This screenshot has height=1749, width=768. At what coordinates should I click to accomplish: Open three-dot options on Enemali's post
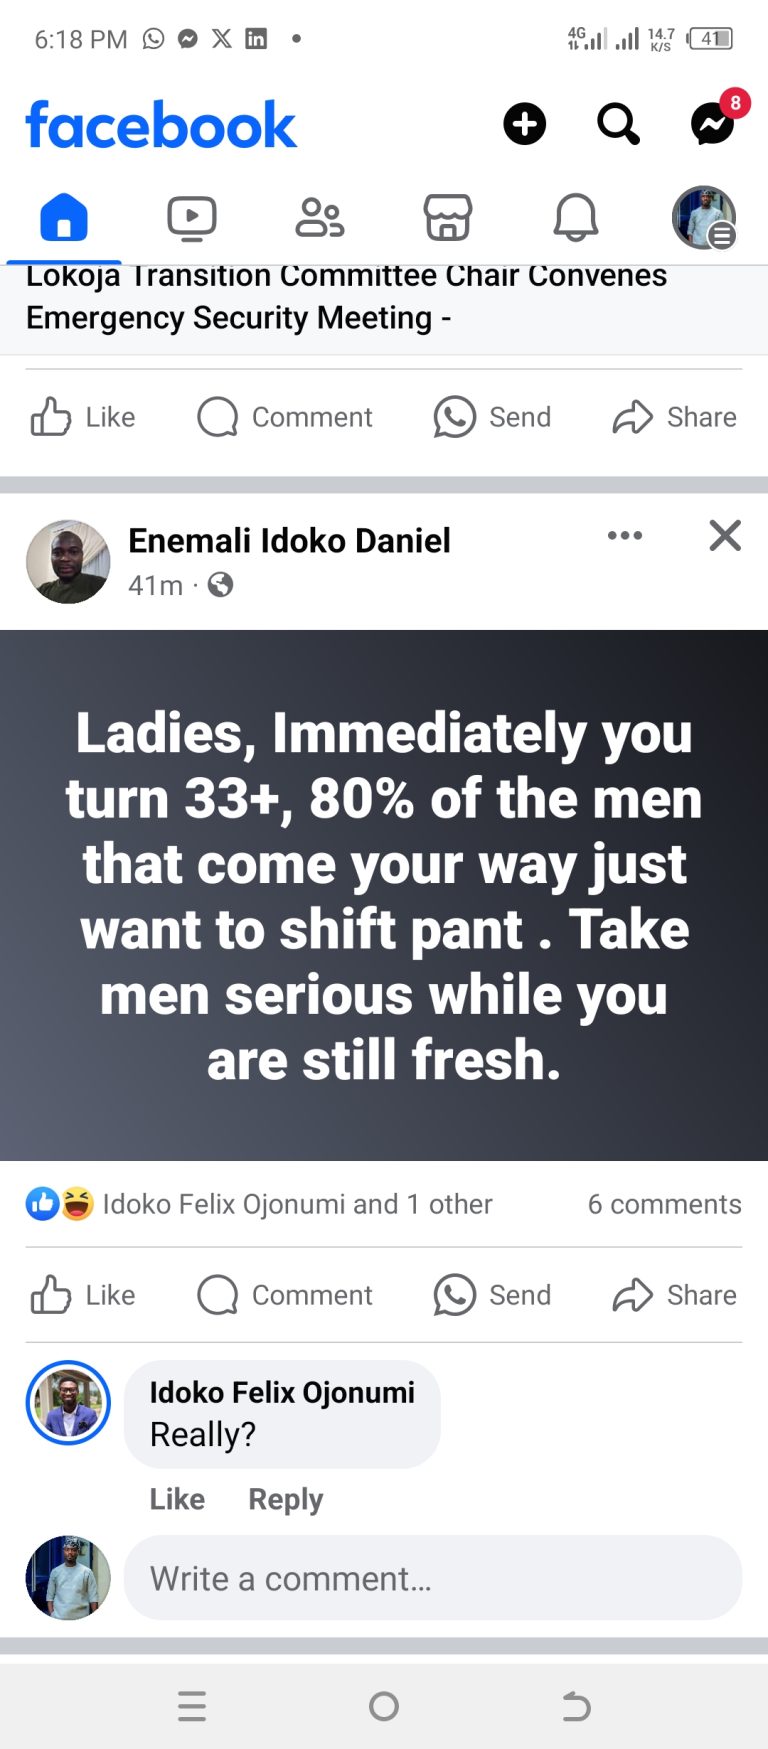[625, 536]
